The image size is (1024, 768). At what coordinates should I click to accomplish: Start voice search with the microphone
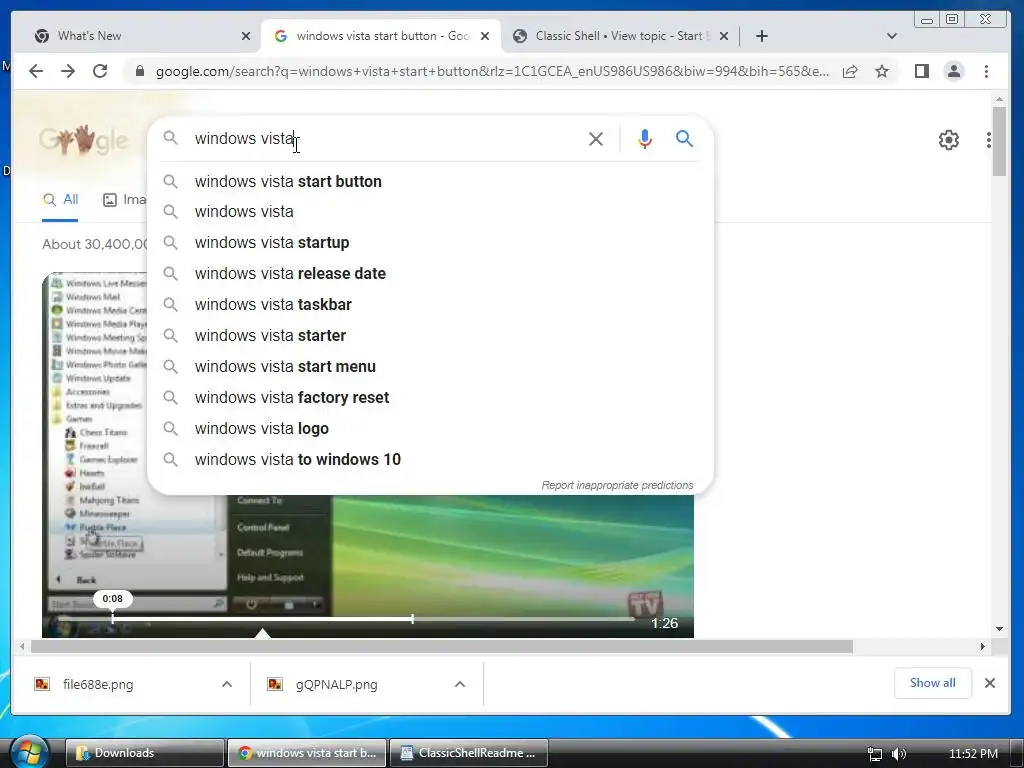click(645, 139)
